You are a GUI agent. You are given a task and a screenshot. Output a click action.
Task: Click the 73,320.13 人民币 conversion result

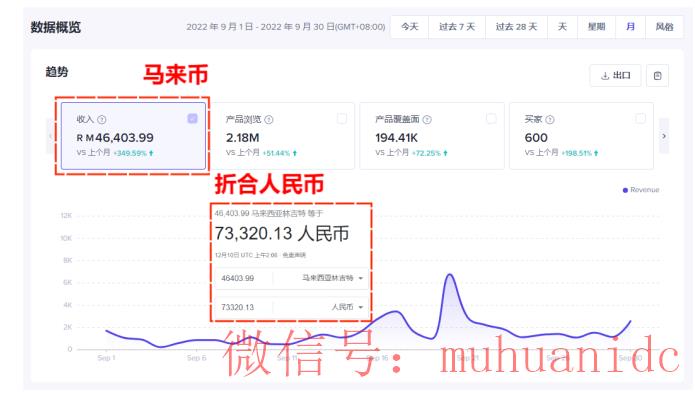(x=282, y=233)
